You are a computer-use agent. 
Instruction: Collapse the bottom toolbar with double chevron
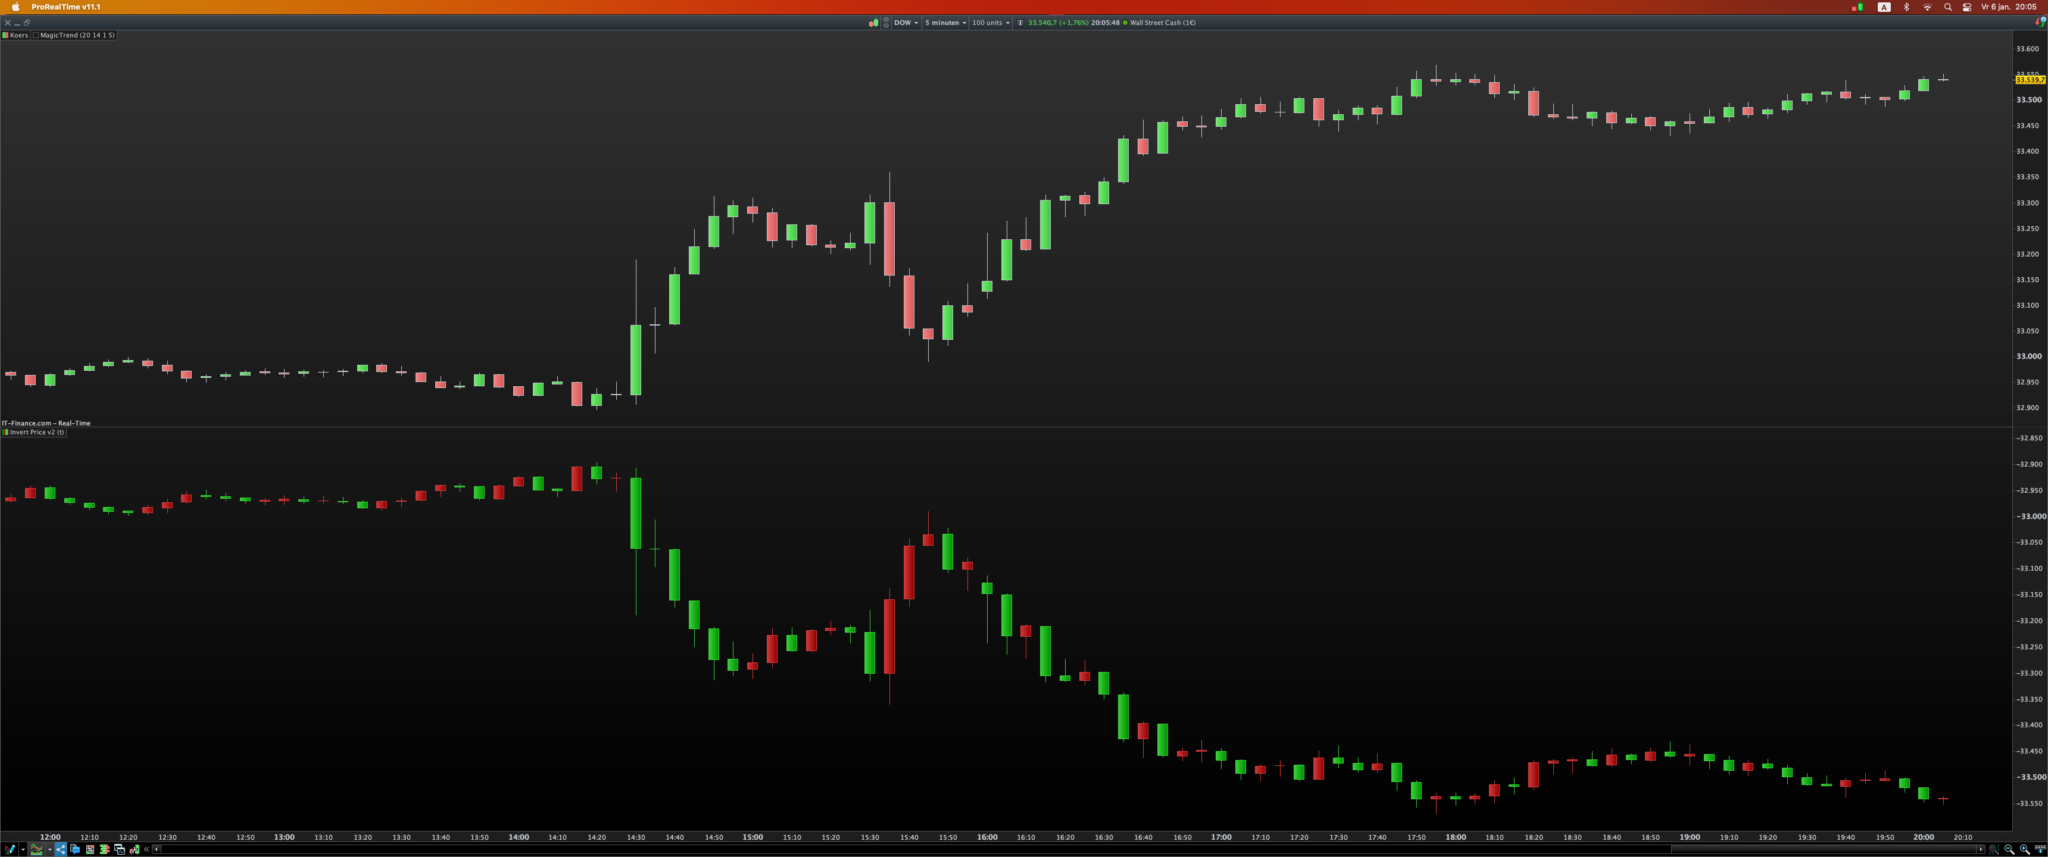tap(147, 849)
